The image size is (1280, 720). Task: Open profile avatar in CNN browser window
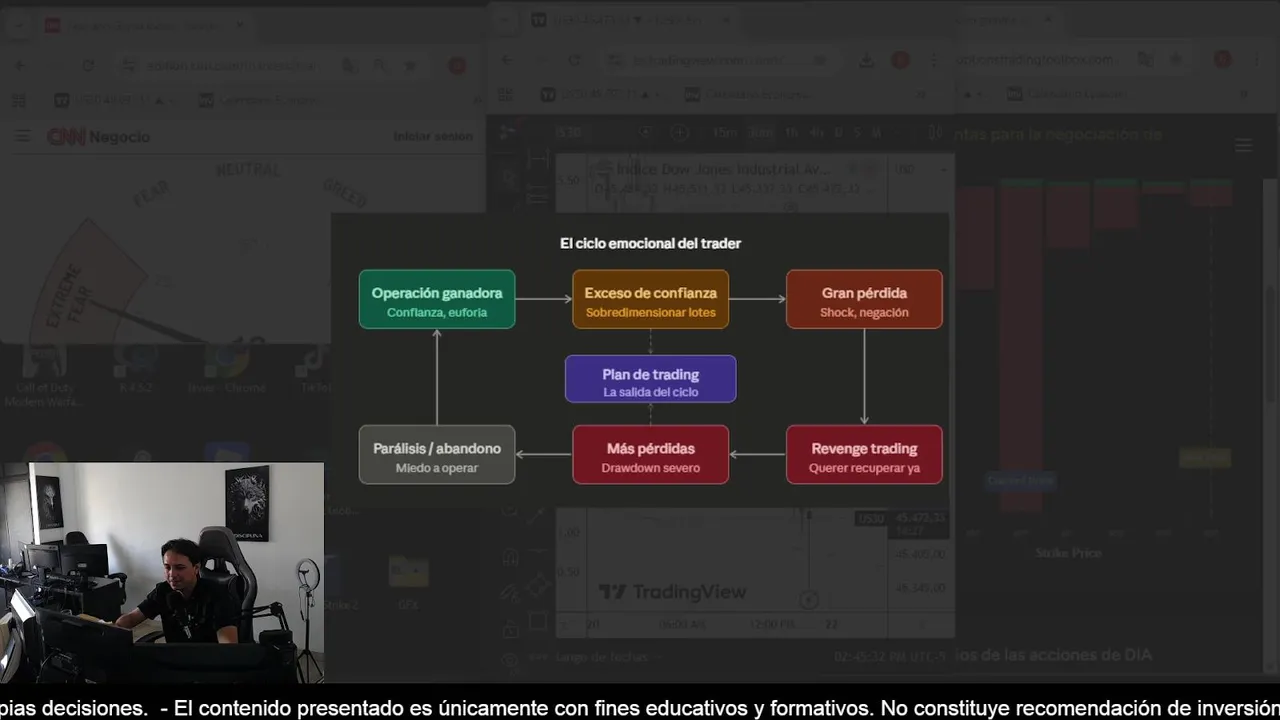(x=457, y=66)
